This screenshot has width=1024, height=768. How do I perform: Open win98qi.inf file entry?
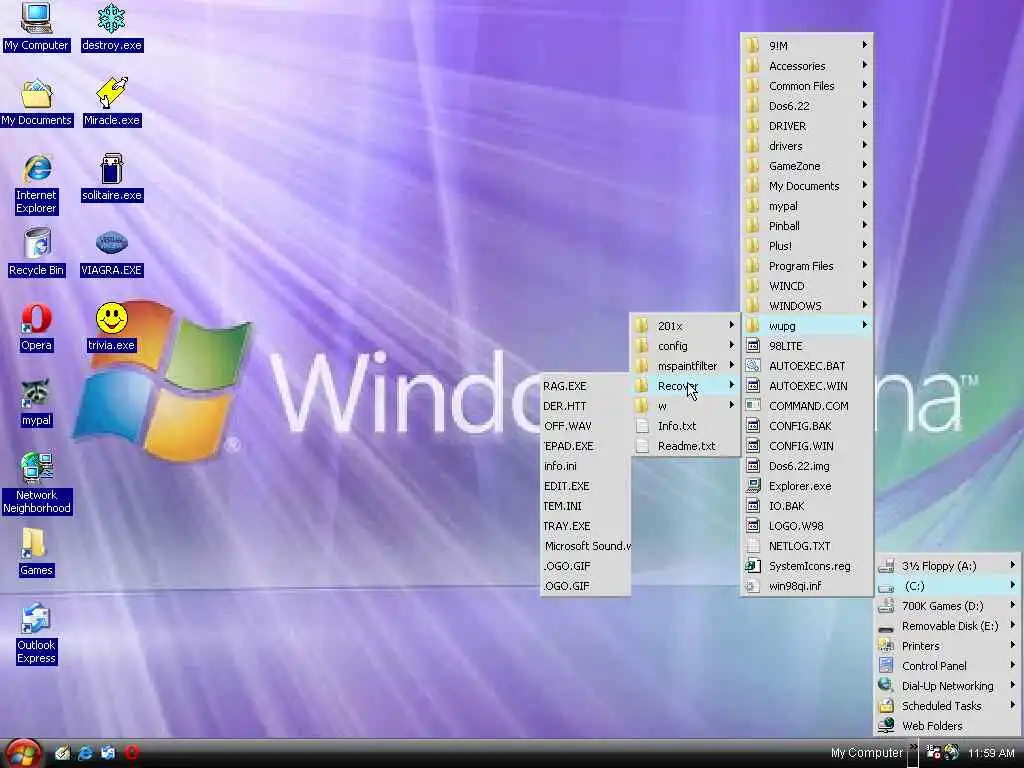[807, 586]
